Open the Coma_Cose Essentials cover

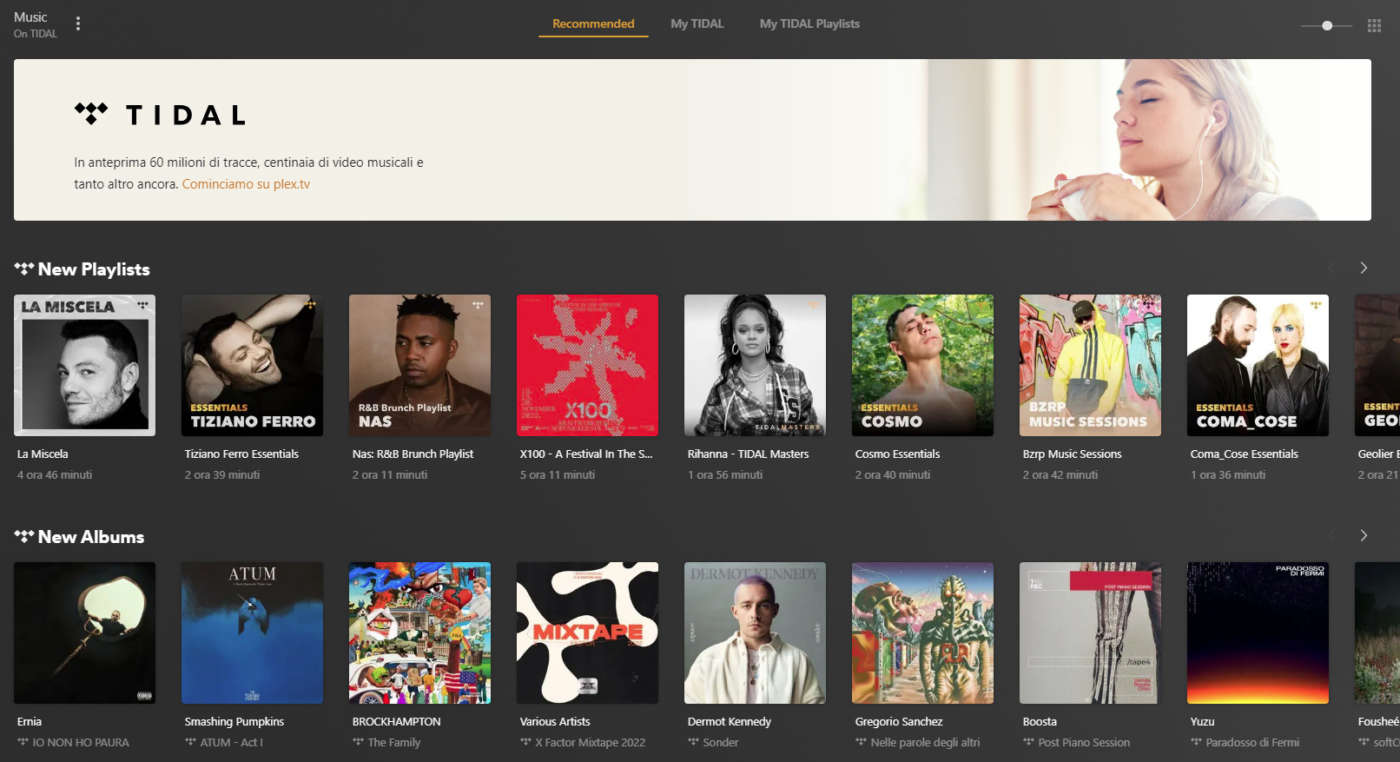coord(1258,365)
